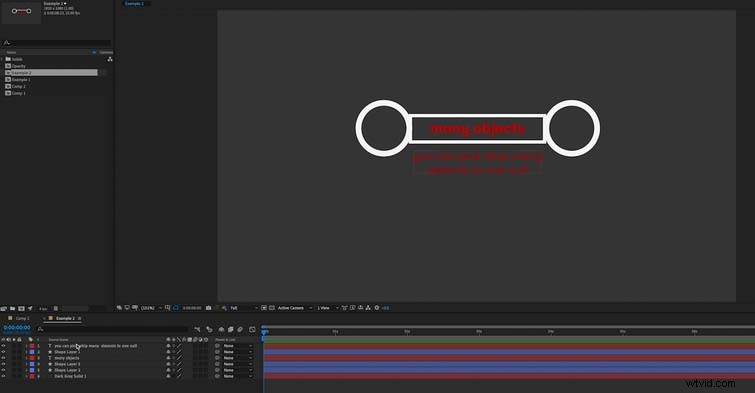Open Fast Previews options icon
Screen dimensions: 755x393
coord(352,308)
